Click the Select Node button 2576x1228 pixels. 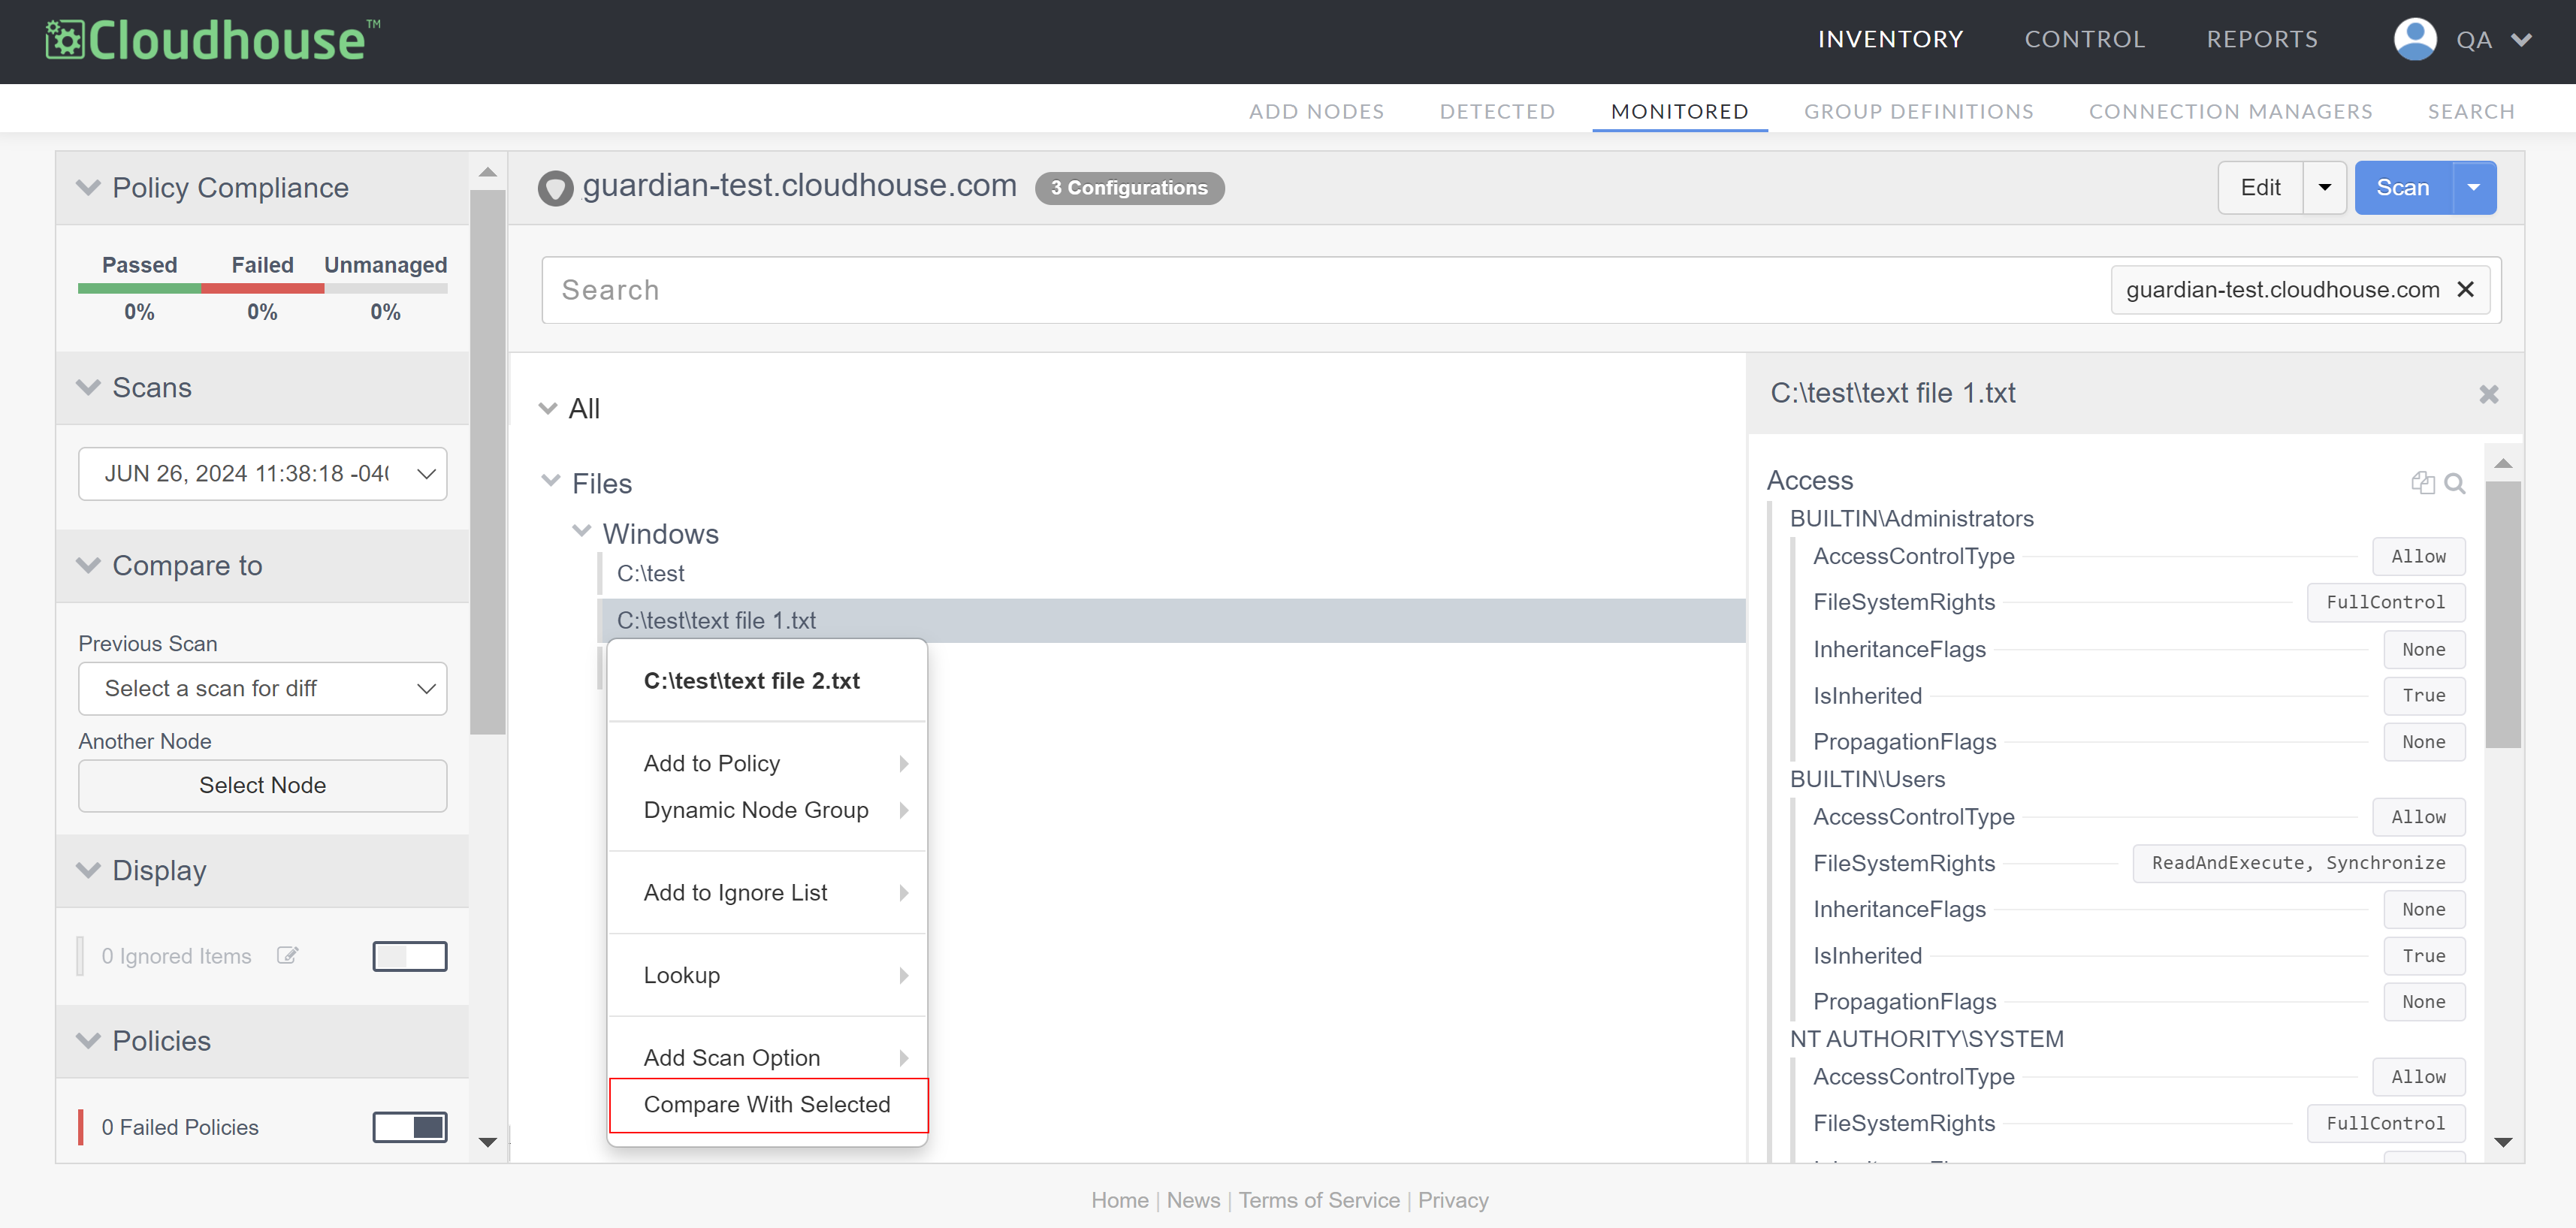click(x=263, y=786)
